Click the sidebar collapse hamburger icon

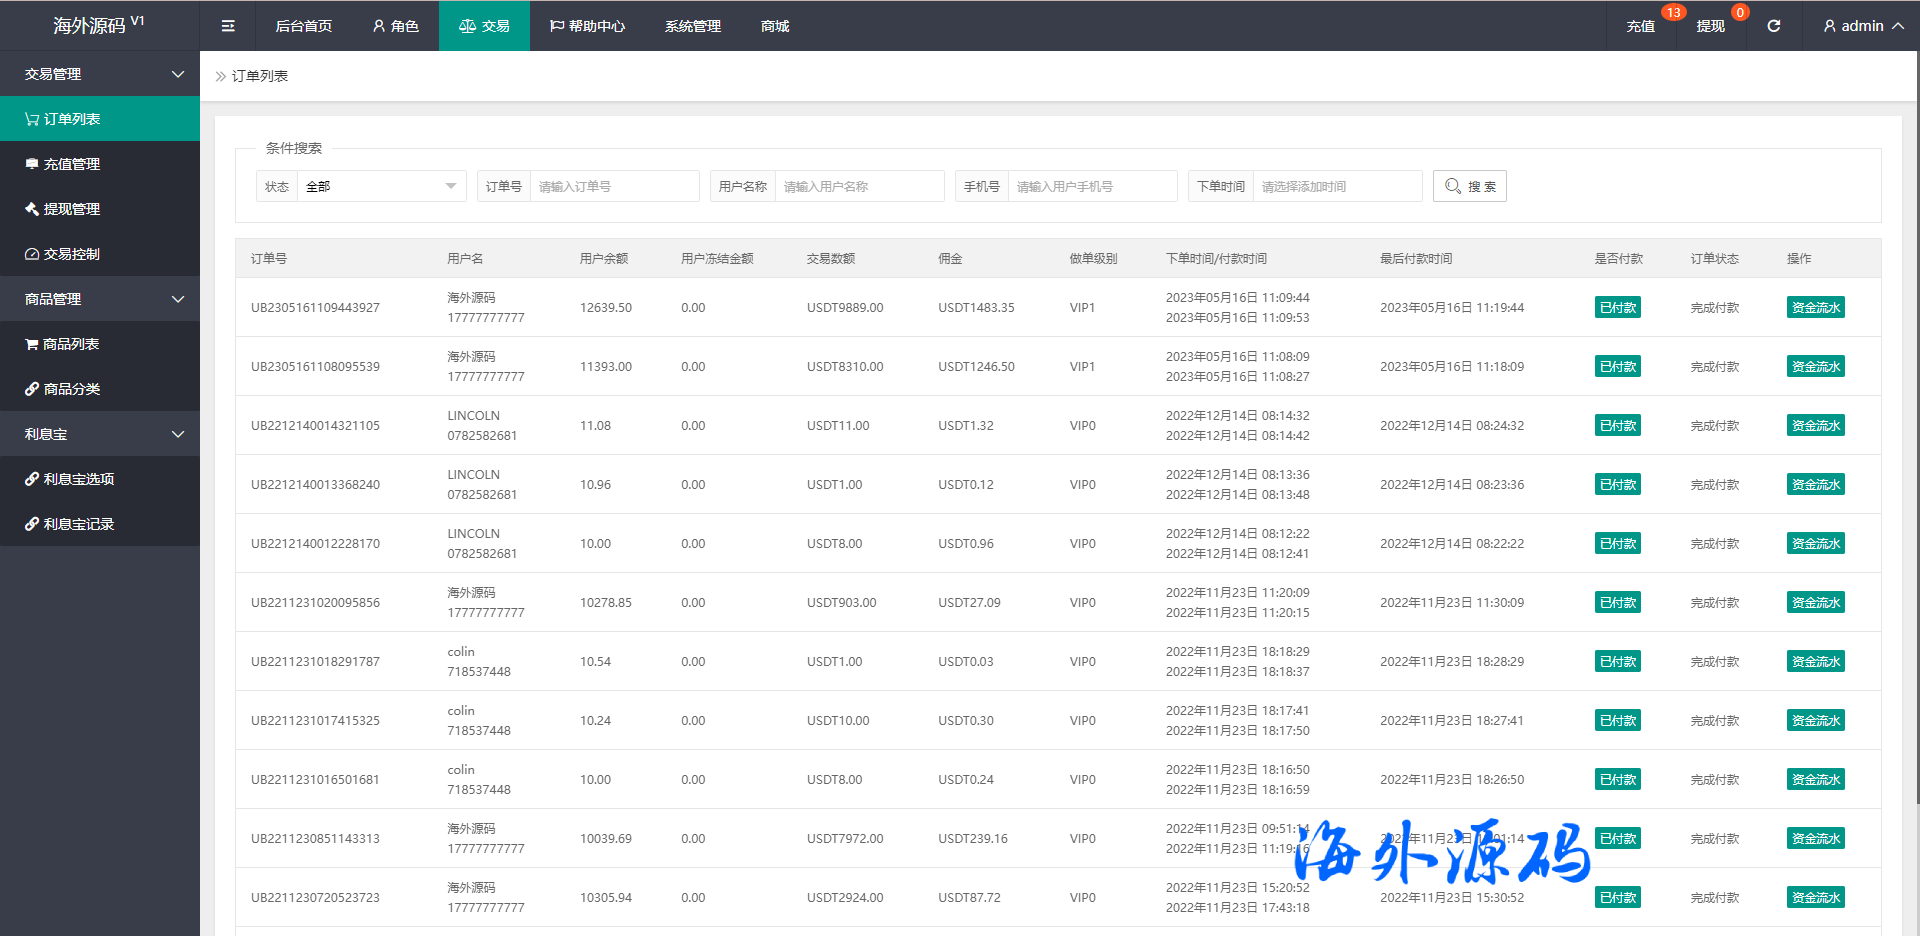(x=228, y=26)
